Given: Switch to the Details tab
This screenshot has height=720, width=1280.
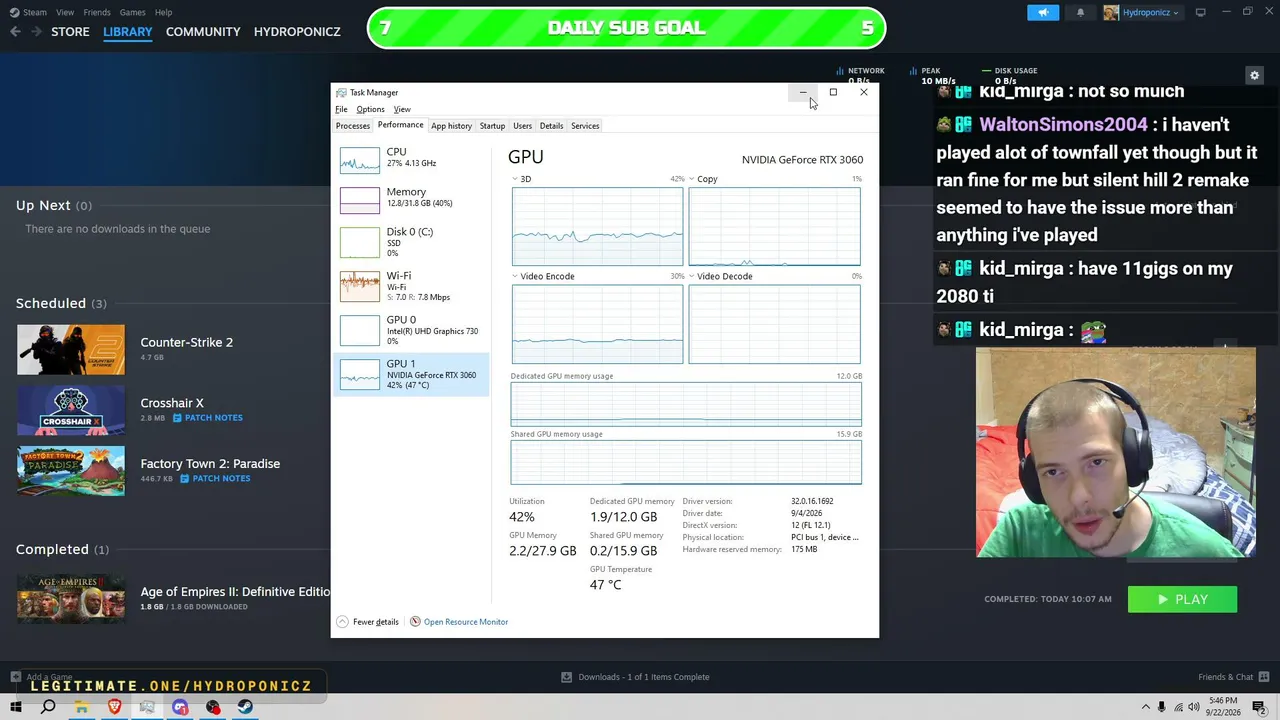Looking at the screenshot, I should (x=551, y=126).
